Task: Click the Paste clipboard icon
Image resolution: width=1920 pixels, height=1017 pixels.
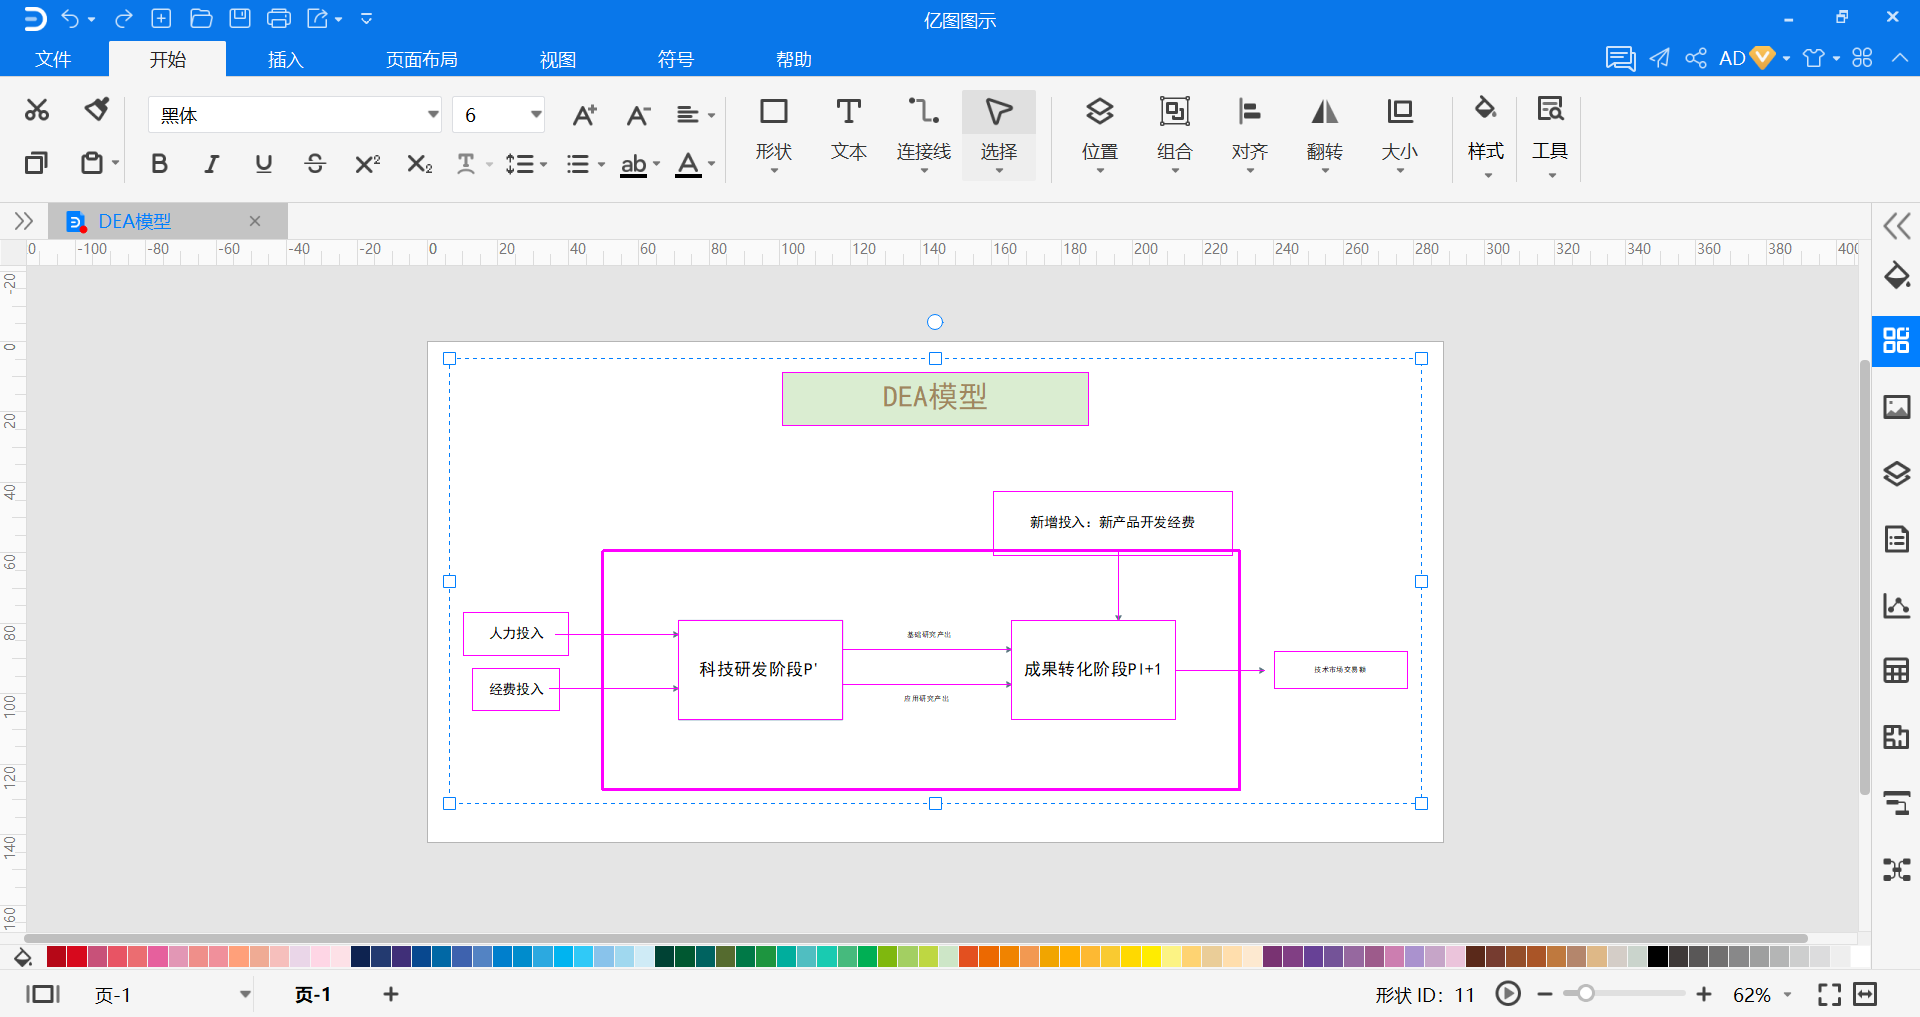Action: [92, 162]
